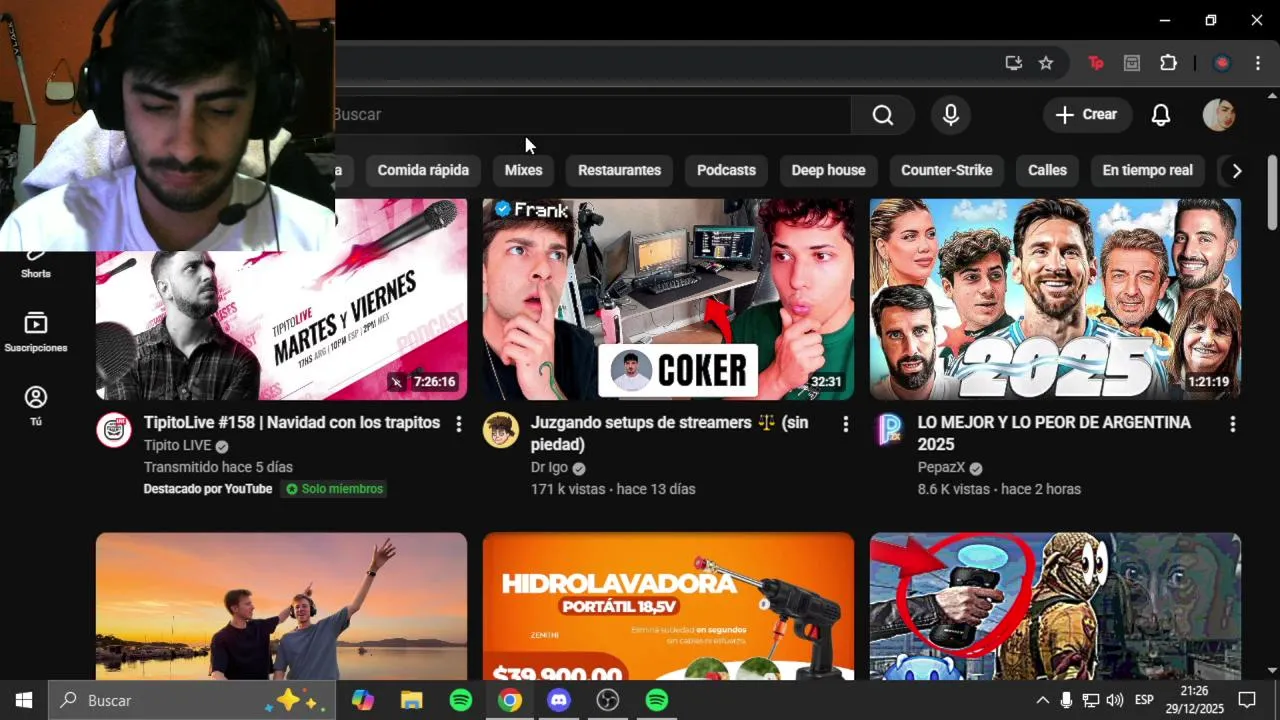
Task: Click the red Tp extension icon
Action: click(x=1096, y=63)
